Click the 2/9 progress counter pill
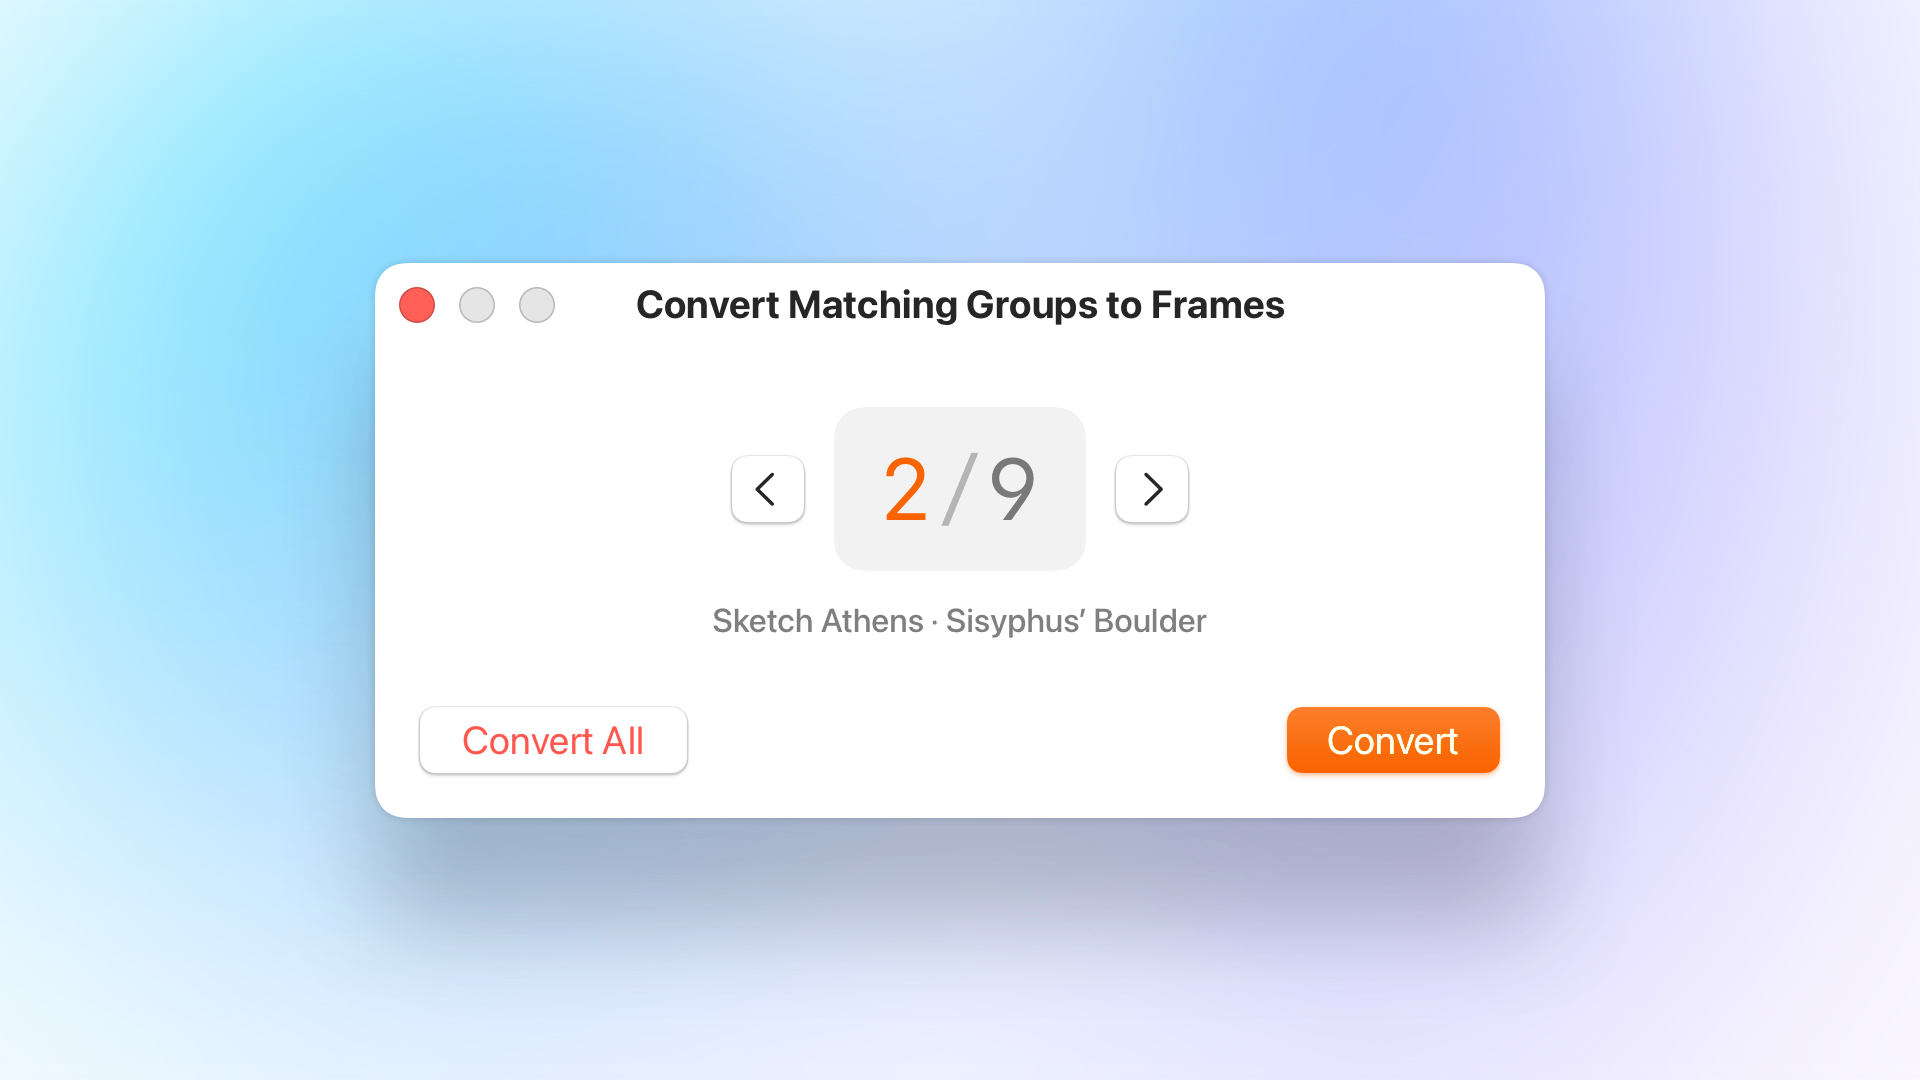Viewport: 1920px width, 1080px height. pos(959,489)
